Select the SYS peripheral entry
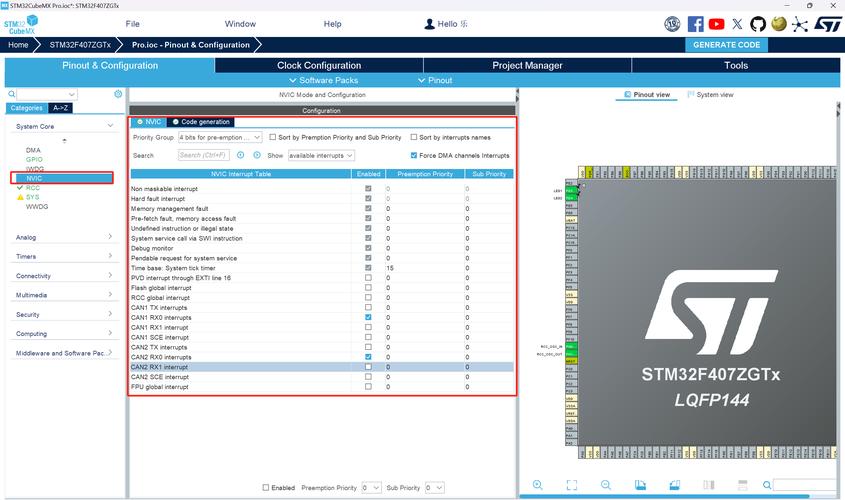845x500 pixels. (32, 197)
